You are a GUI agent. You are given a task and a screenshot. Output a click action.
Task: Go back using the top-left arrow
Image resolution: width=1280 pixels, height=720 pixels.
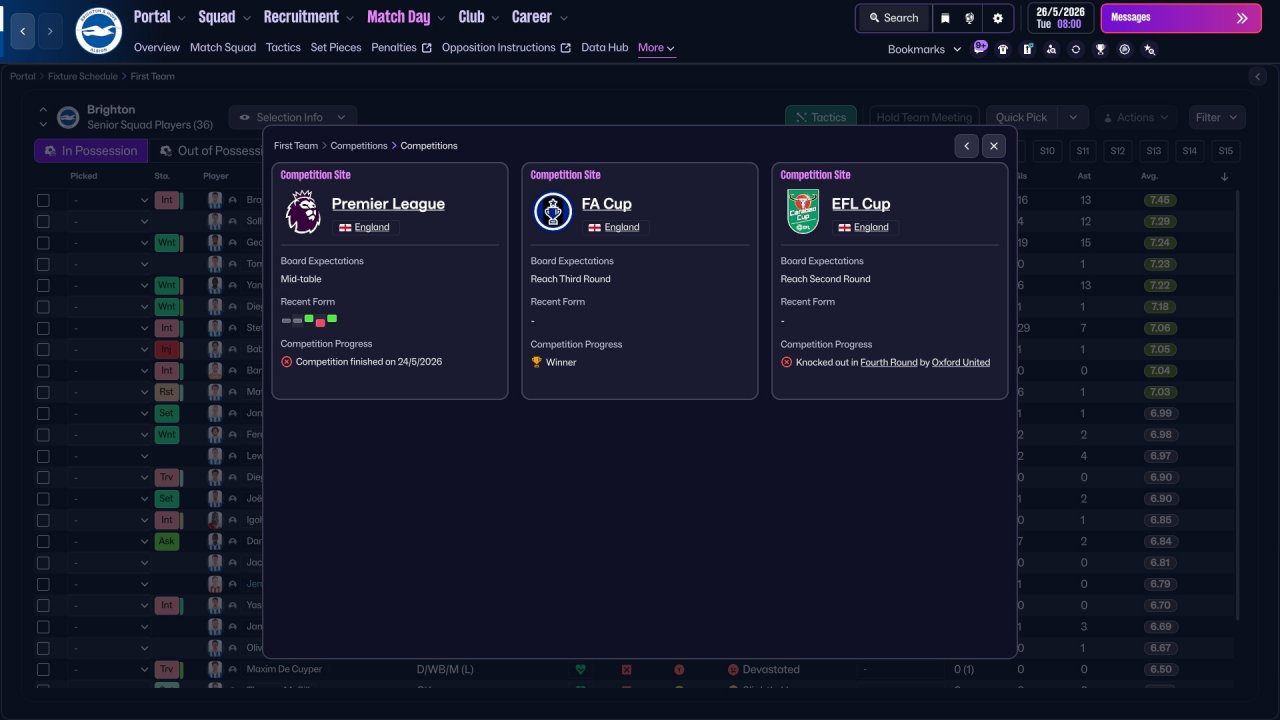[23, 31]
